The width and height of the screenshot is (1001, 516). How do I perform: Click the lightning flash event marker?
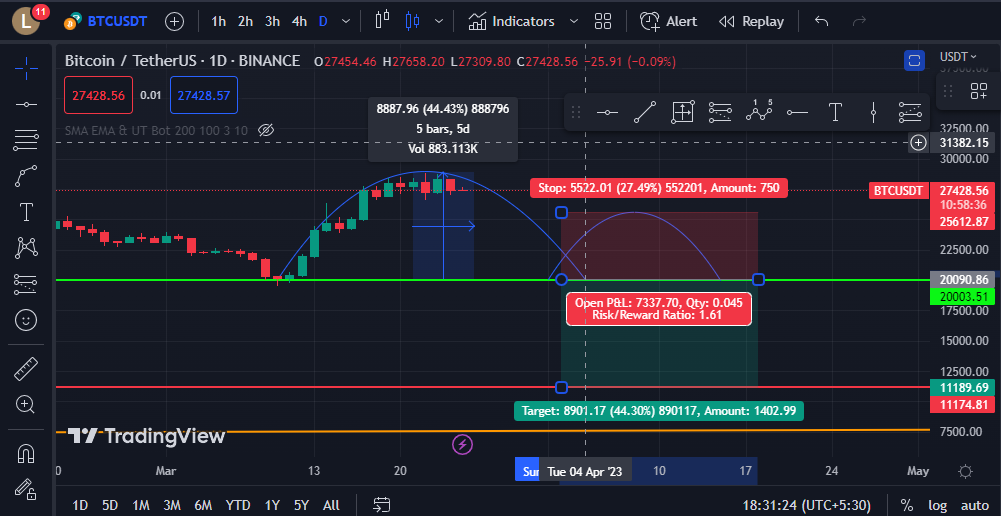(x=462, y=444)
